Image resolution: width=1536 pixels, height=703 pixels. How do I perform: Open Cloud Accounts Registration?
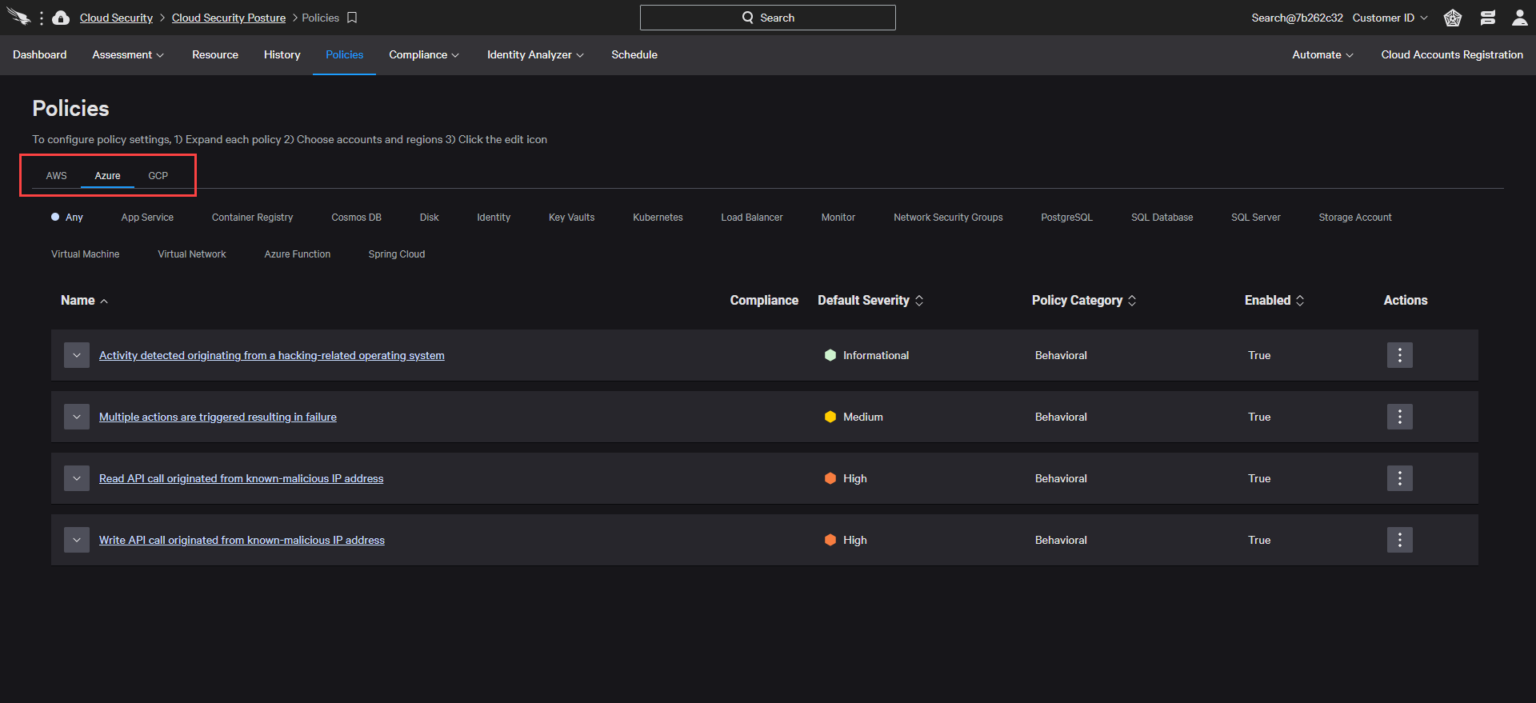point(1451,54)
